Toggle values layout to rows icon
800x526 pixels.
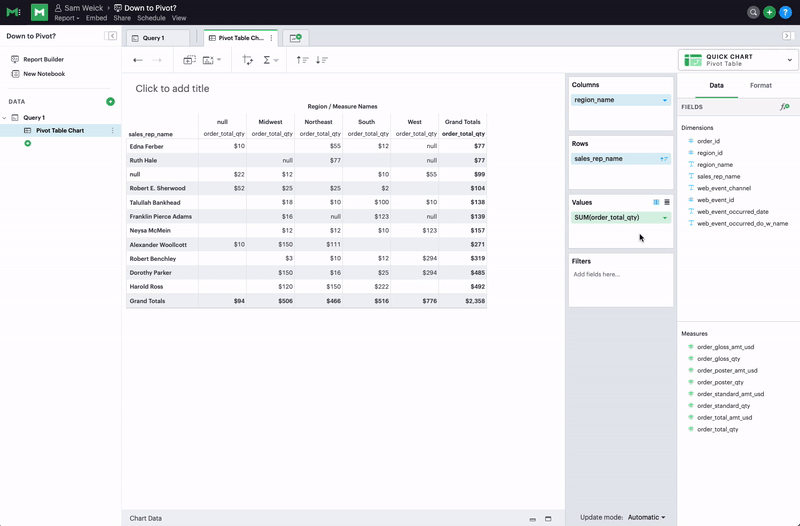click(x=667, y=202)
